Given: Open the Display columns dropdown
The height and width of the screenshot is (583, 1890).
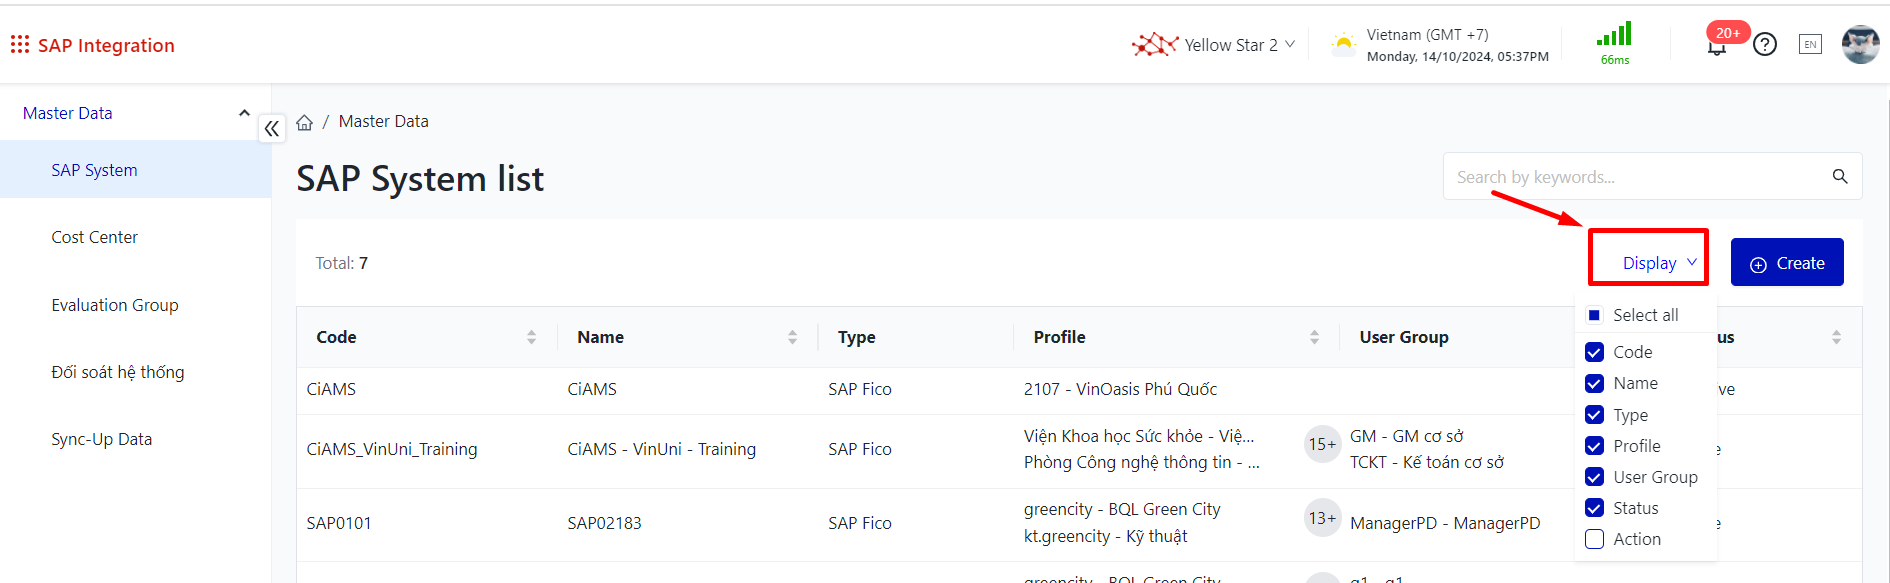Looking at the screenshot, I should pyautogui.click(x=1659, y=263).
